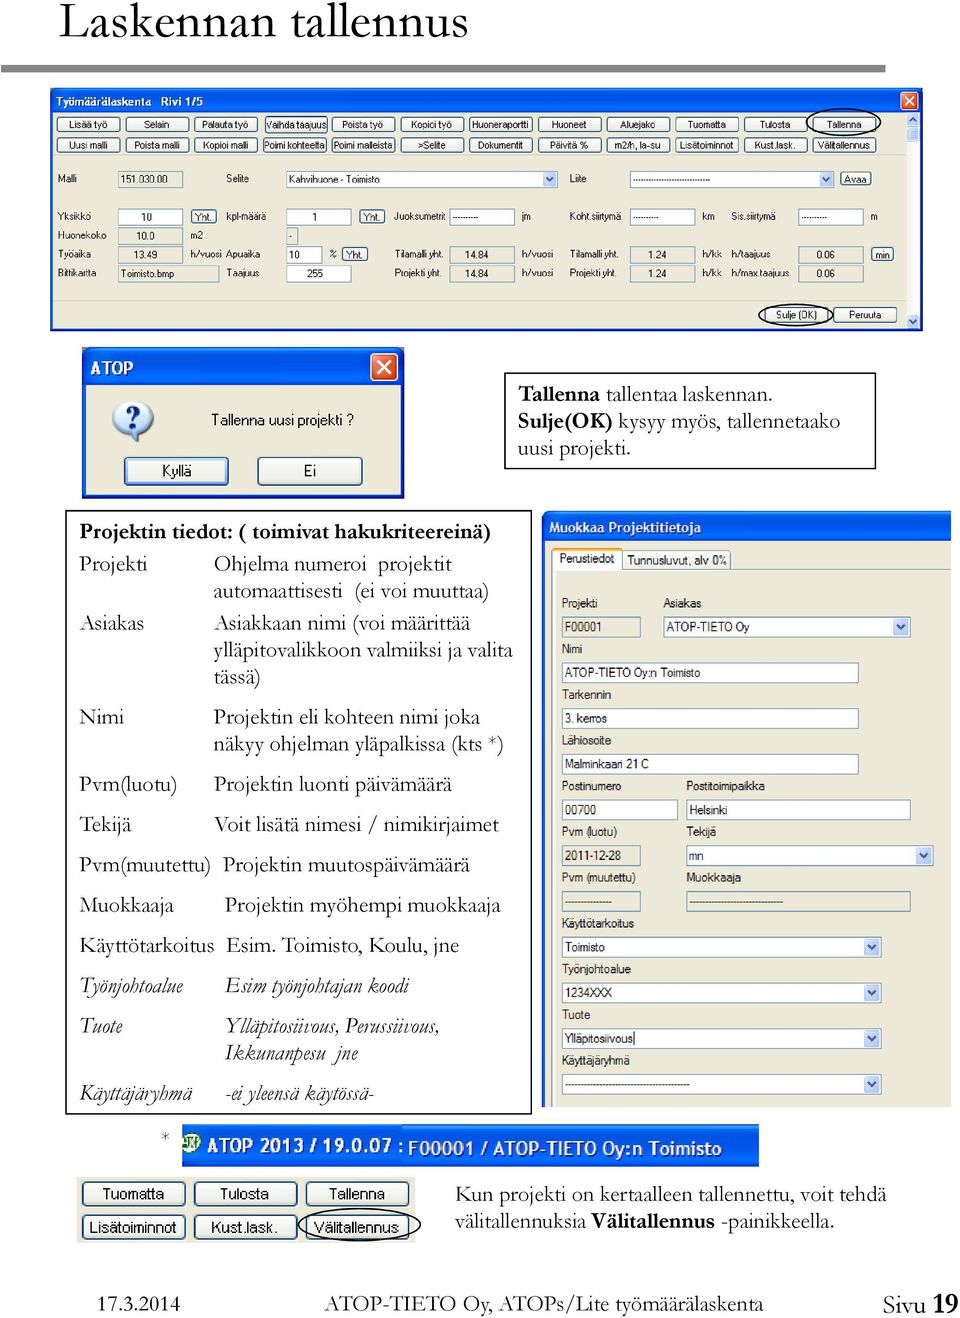Open the Huoneet button
The width and height of the screenshot is (960, 1318).
[569, 125]
